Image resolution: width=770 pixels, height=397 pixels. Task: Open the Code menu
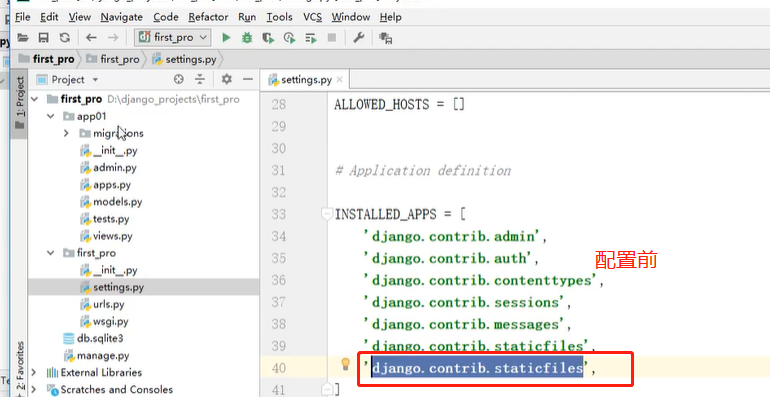165,17
